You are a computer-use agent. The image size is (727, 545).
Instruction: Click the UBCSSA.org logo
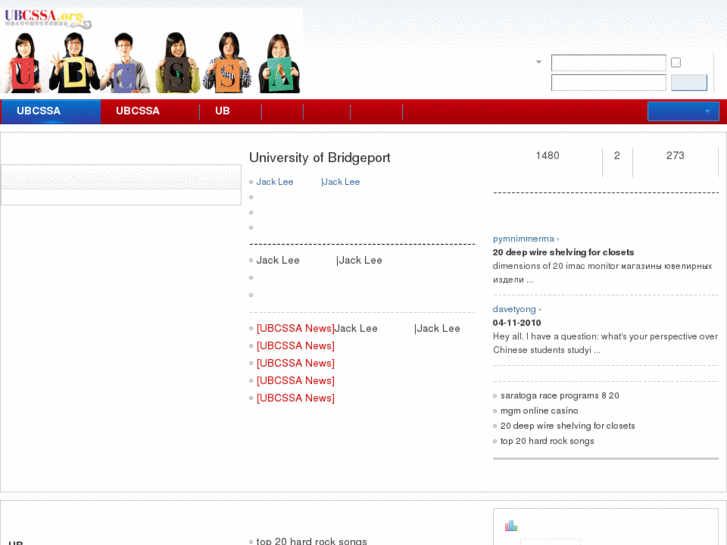click(48, 19)
